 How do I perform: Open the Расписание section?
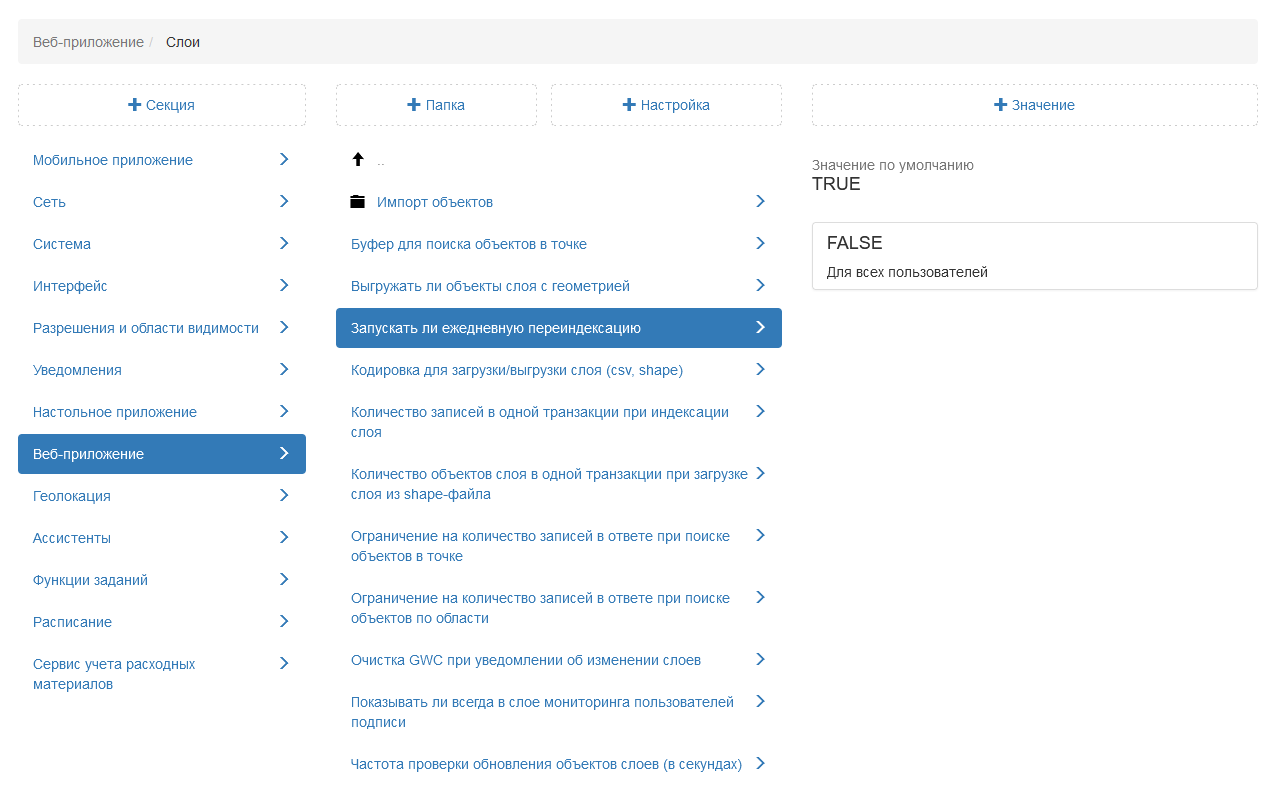tap(73, 622)
